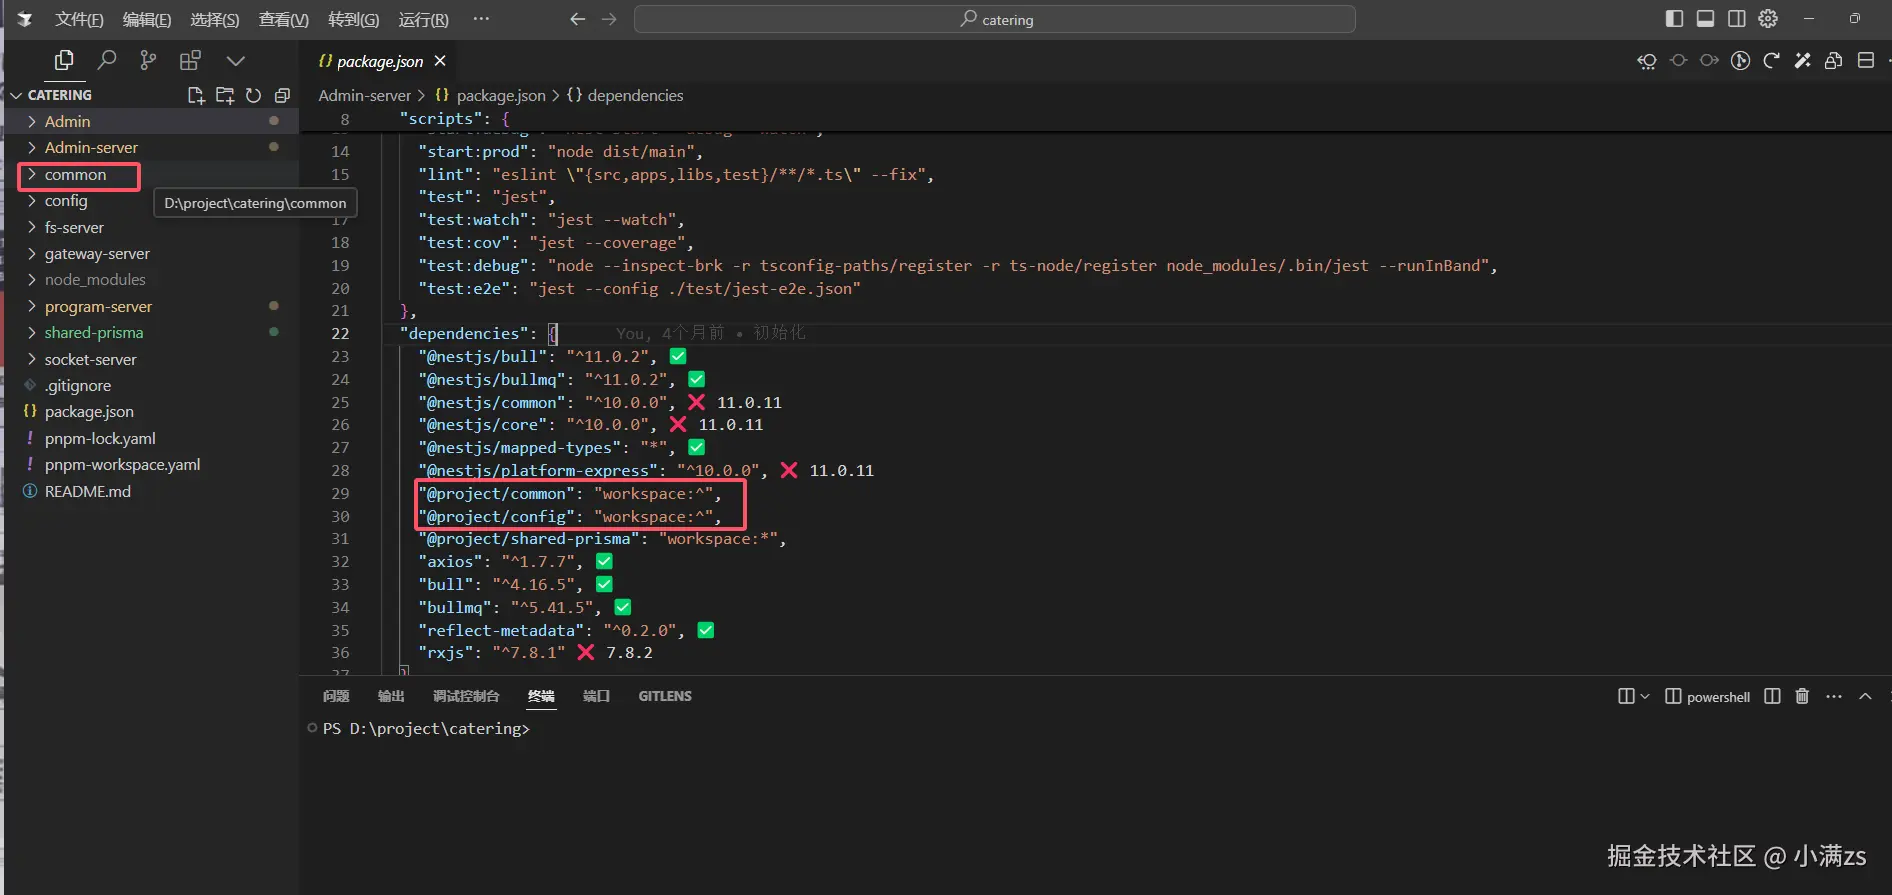The width and height of the screenshot is (1892, 895).
Task: Open the Source Control view
Action: pos(148,61)
